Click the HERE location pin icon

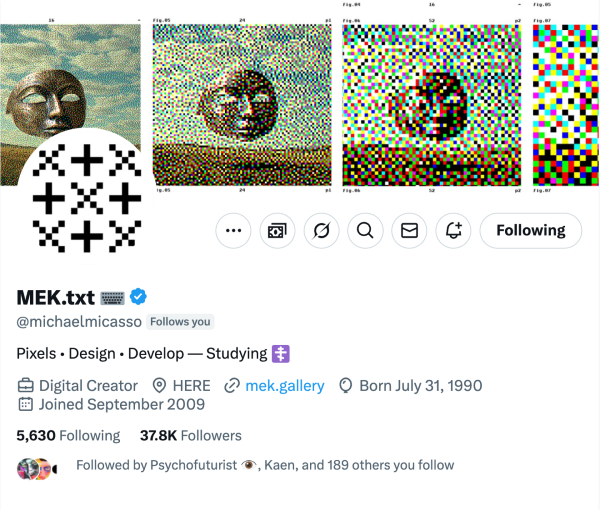coord(159,385)
